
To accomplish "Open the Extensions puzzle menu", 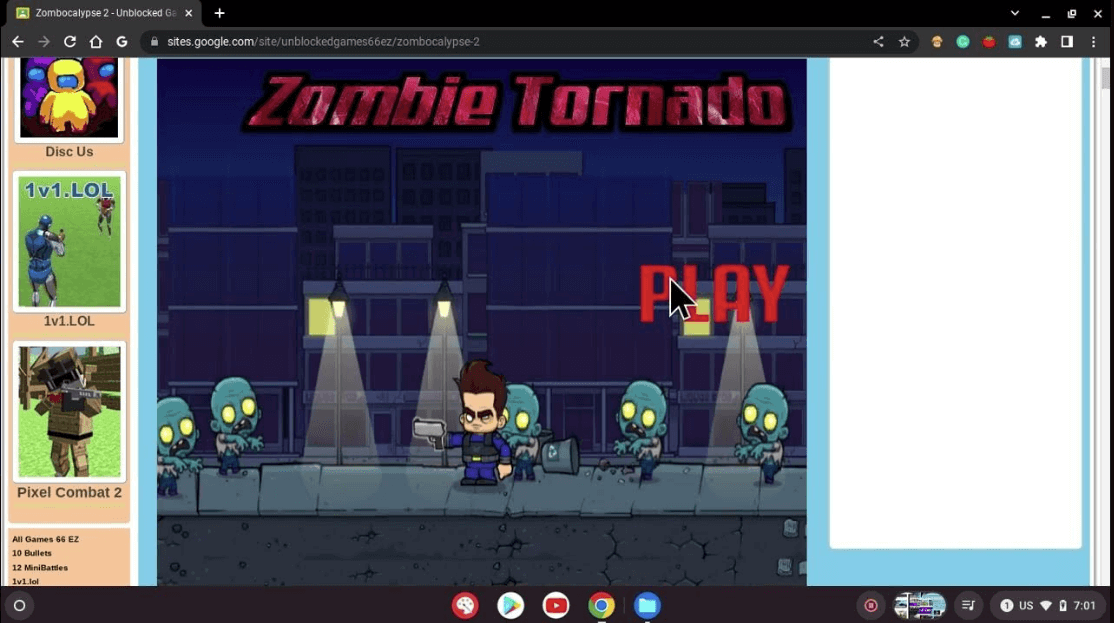I will [x=1041, y=42].
